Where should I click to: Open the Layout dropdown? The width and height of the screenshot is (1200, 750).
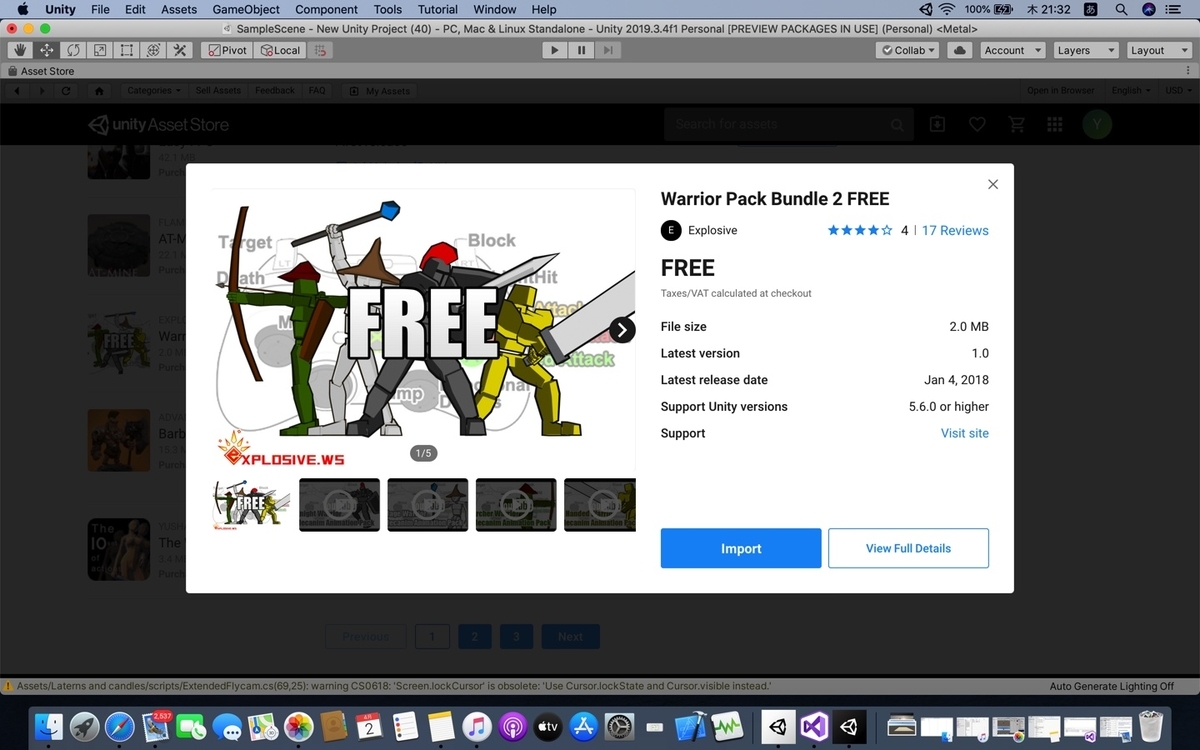click(1158, 50)
